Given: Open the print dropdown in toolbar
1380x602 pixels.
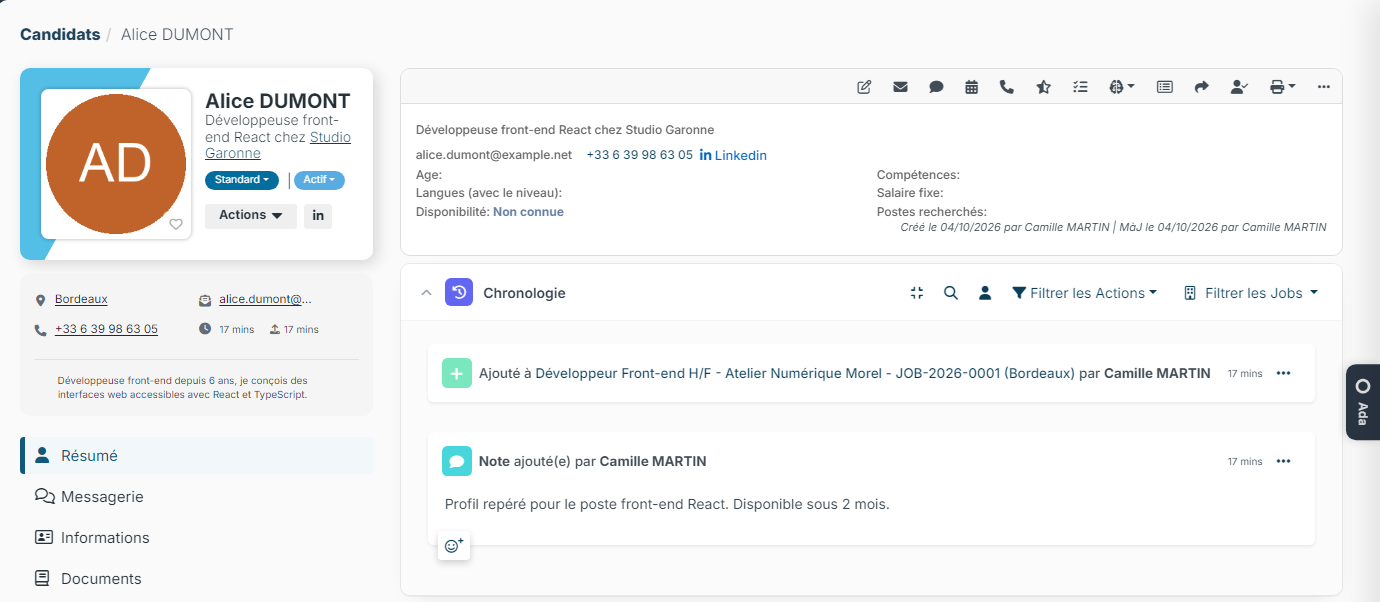Looking at the screenshot, I should tap(1282, 87).
